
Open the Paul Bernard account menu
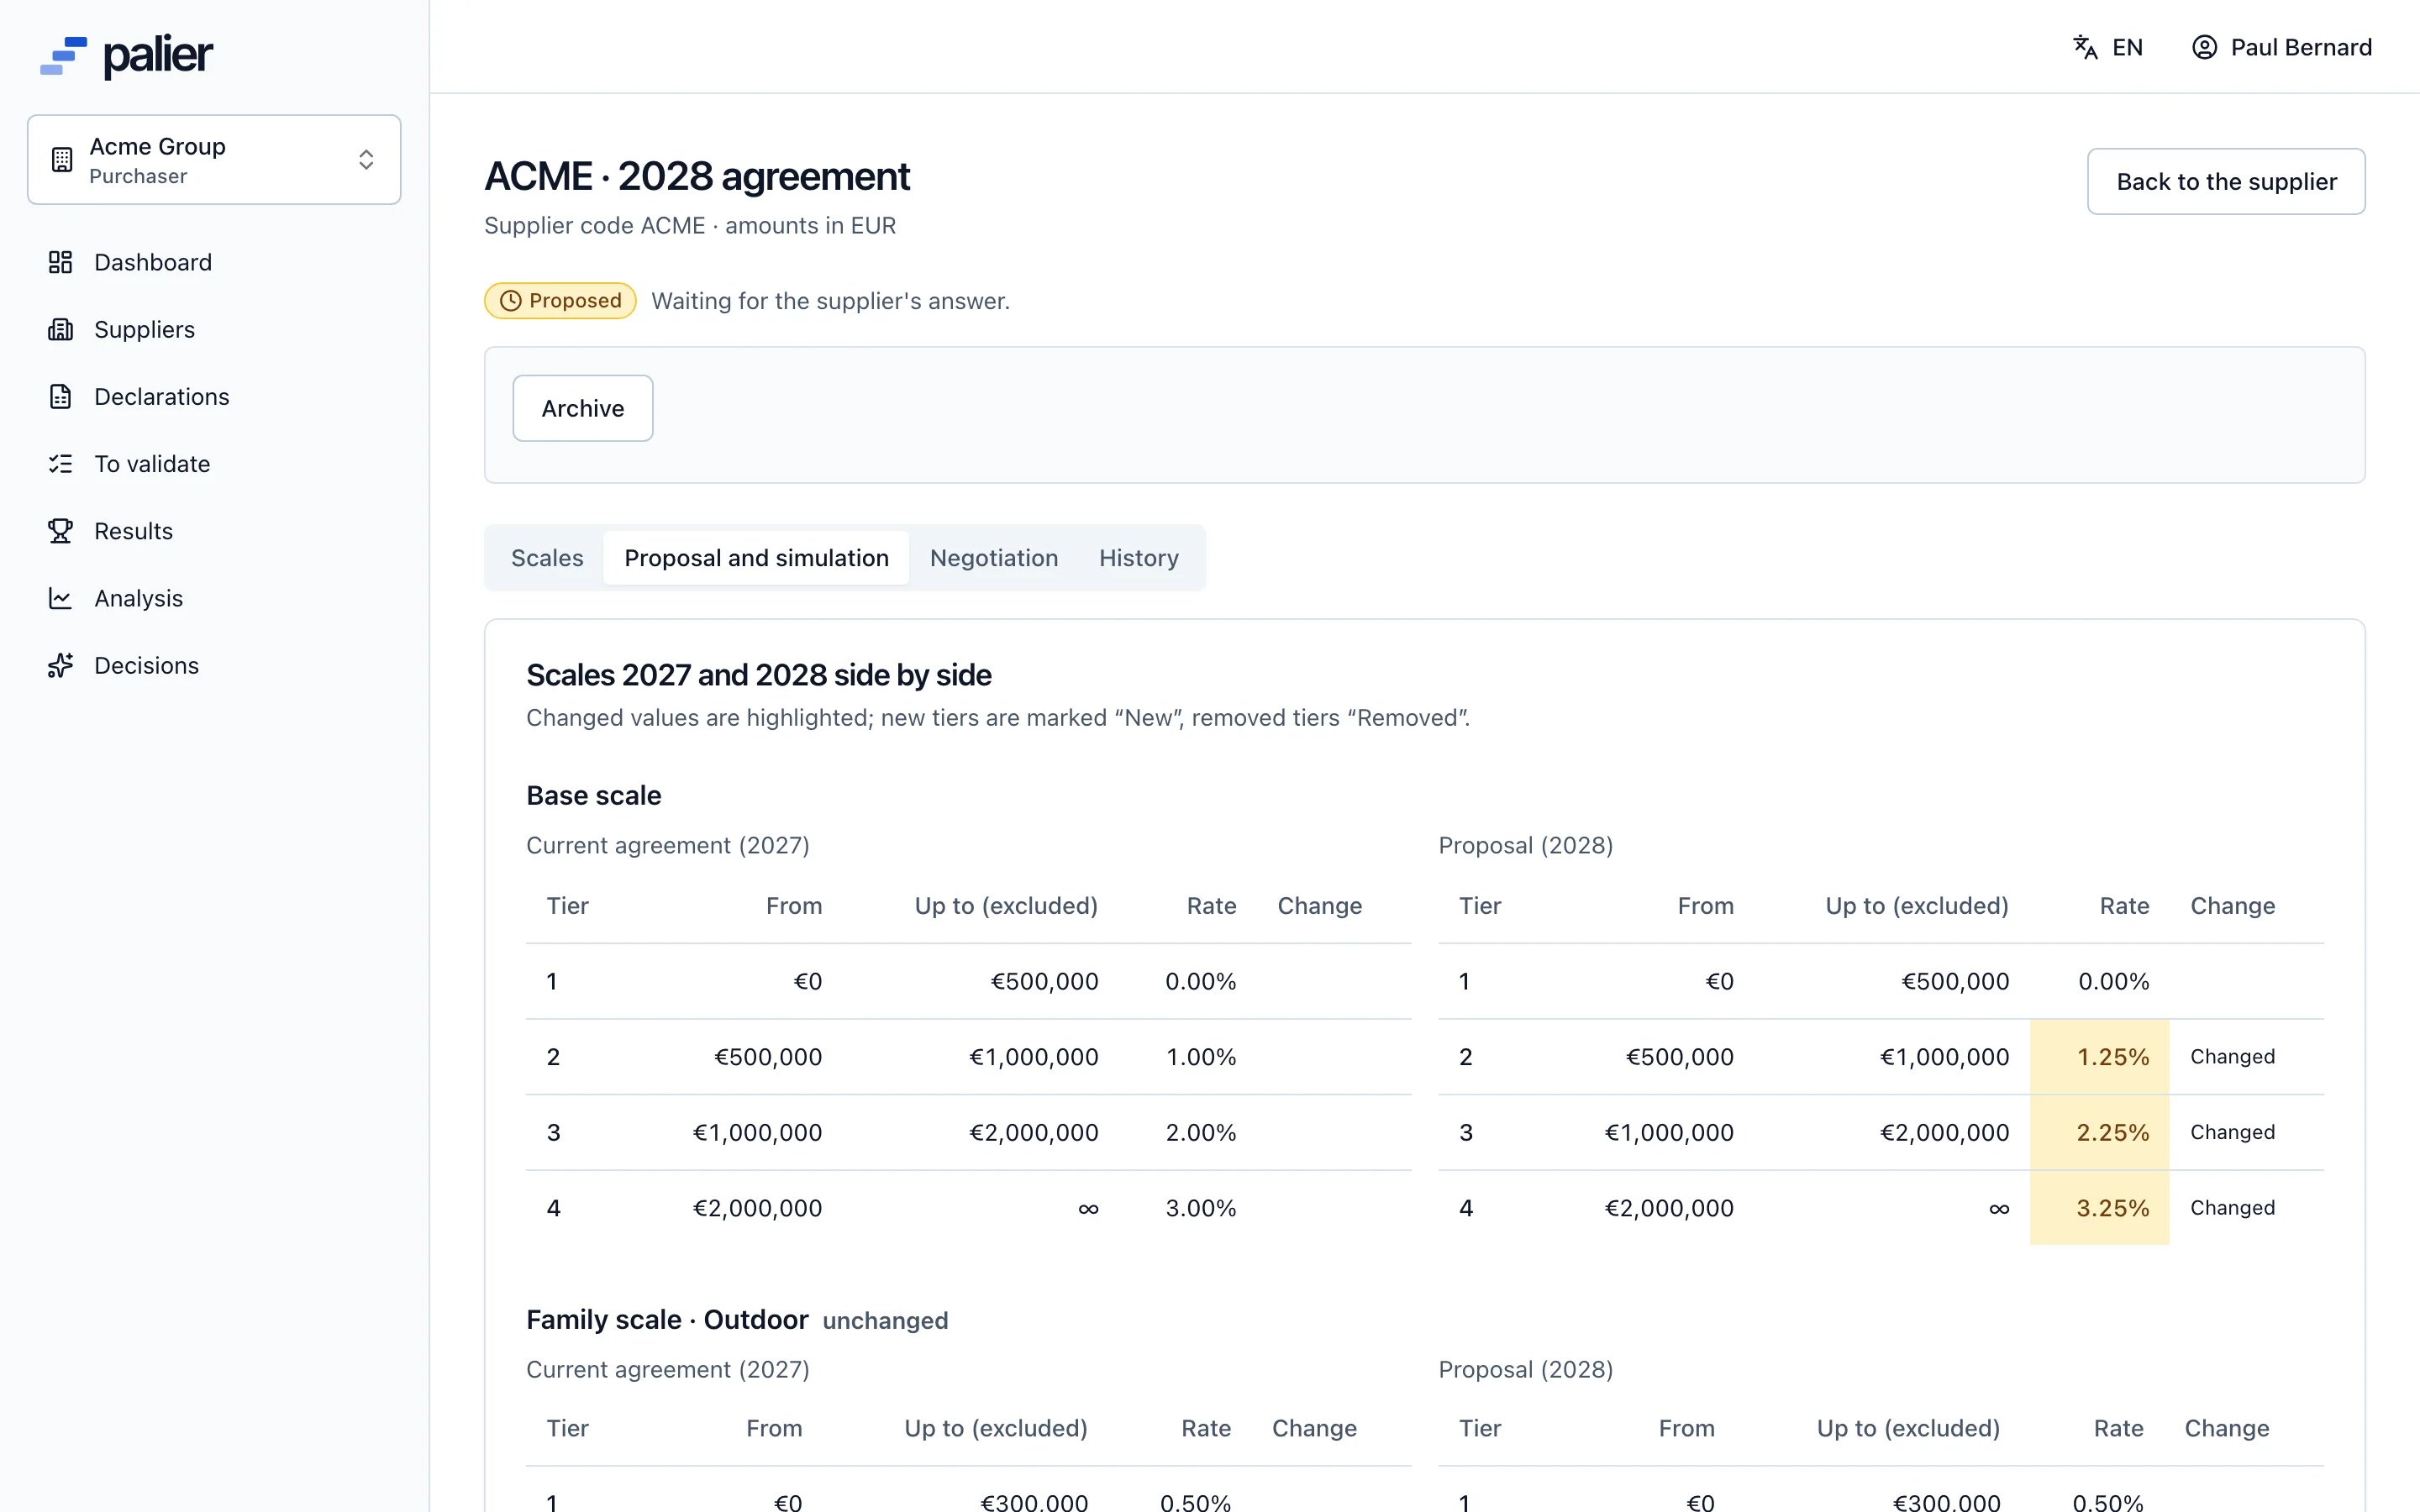click(x=2281, y=47)
